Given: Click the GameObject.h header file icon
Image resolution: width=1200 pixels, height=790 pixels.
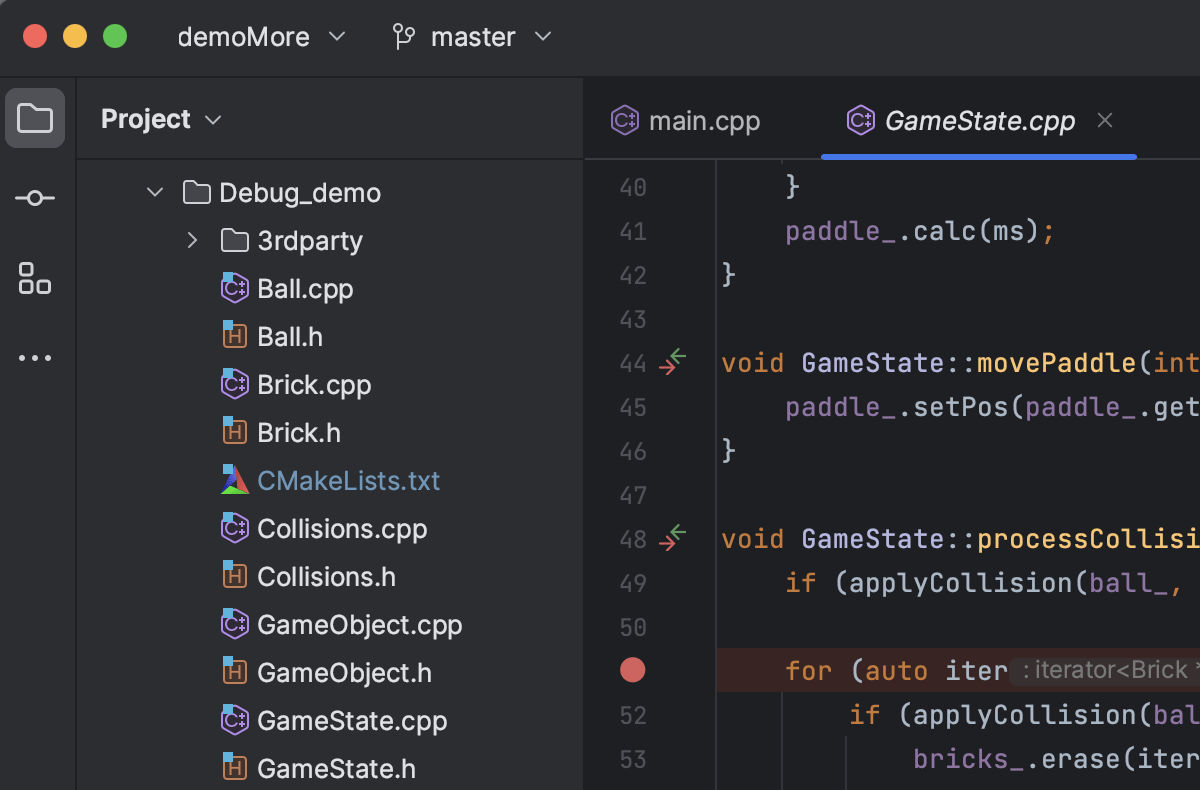Looking at the screenshot, I should [x=234, y=672].
